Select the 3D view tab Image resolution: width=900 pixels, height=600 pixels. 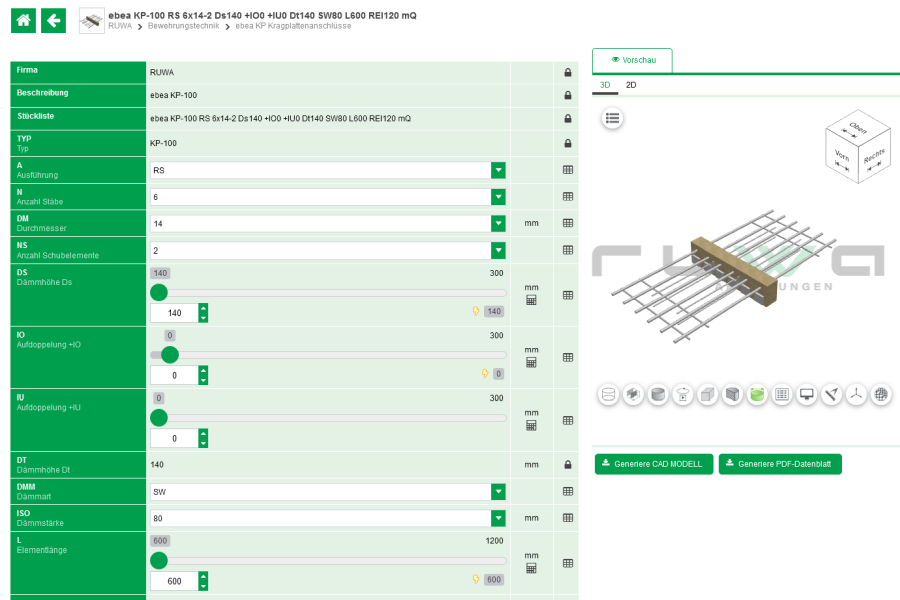[x=605, y=86]
